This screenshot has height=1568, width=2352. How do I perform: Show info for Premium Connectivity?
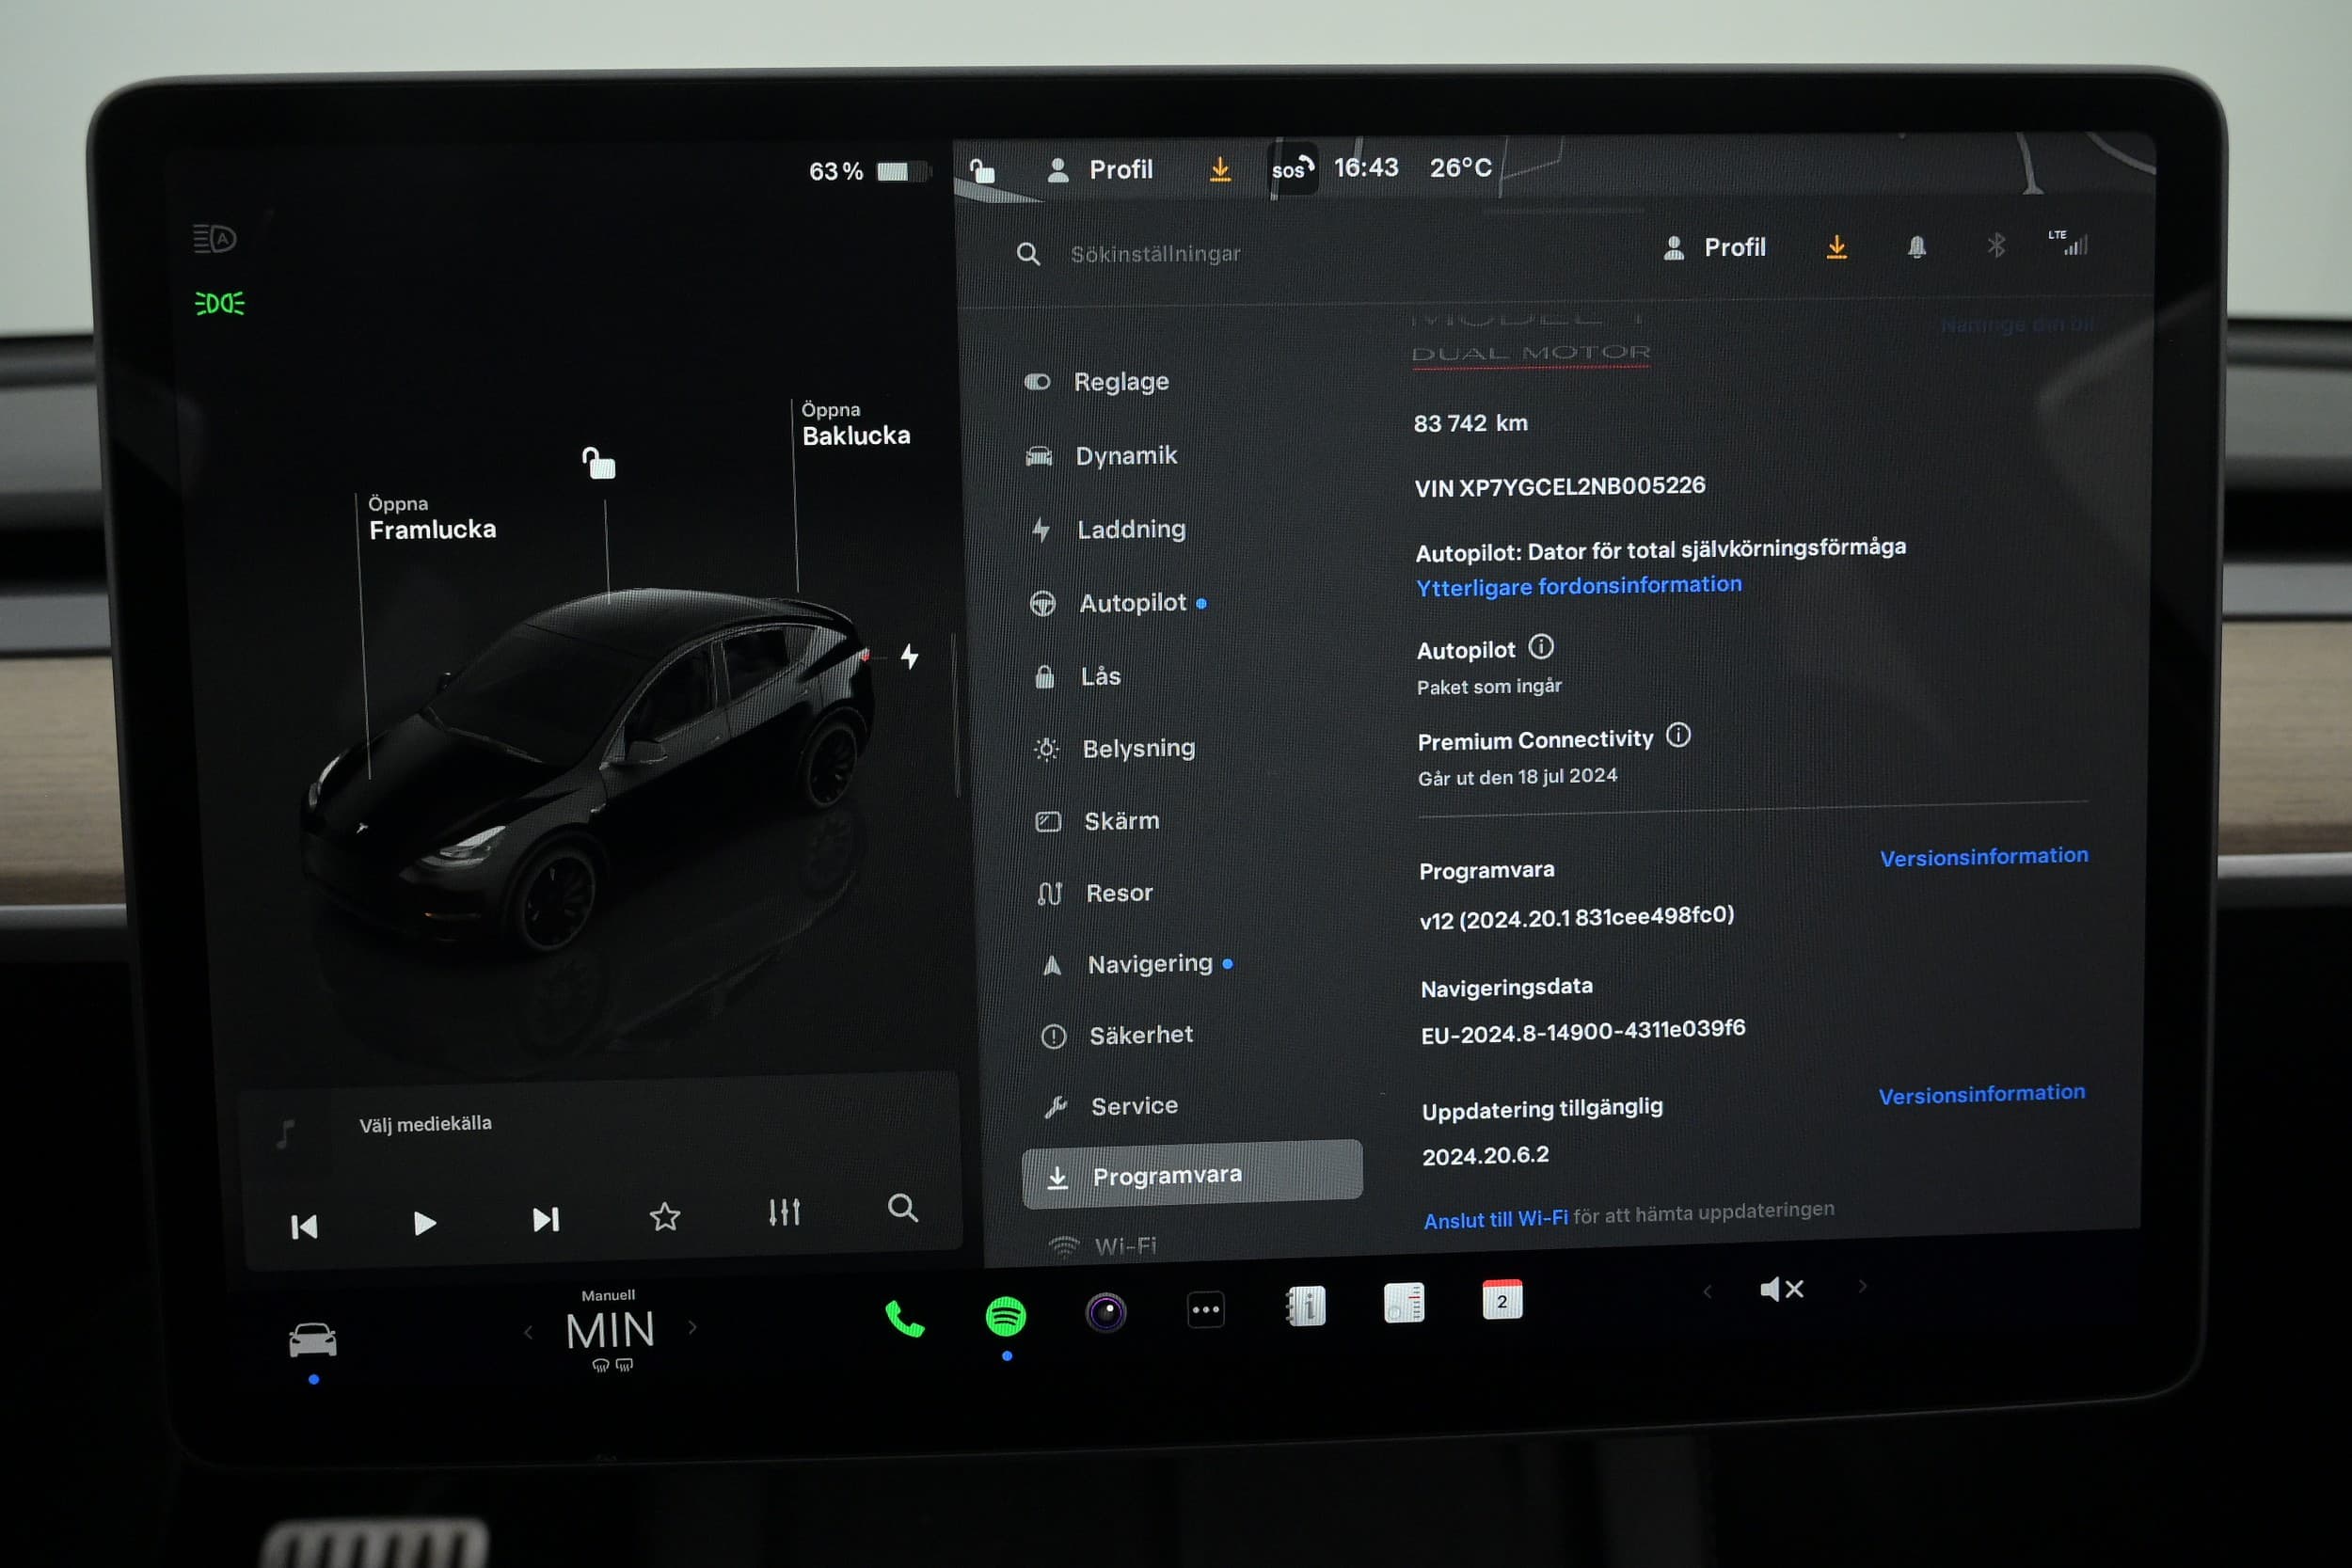(x=1678, y=735)
